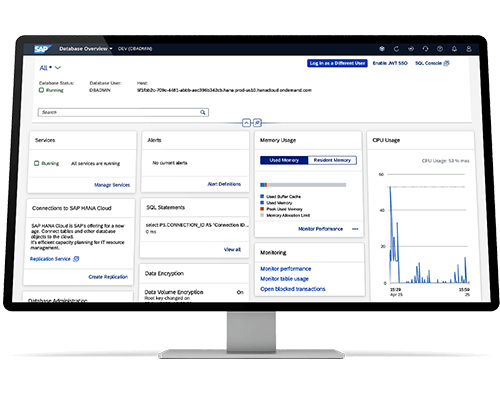Click Monitor performance link under Monitoring
This screenshot has height=393, width=500.
coord(286,269)
